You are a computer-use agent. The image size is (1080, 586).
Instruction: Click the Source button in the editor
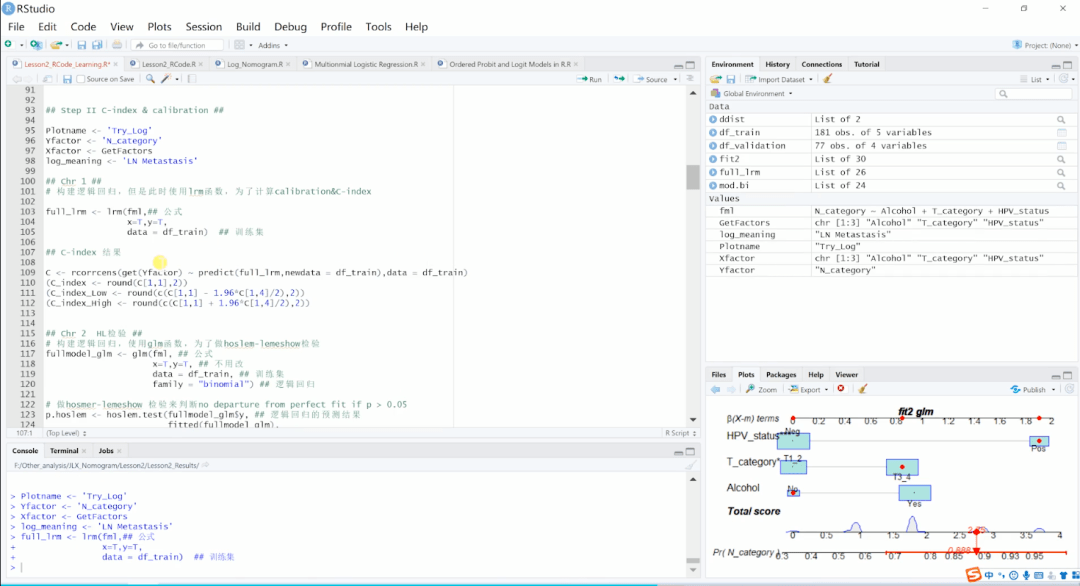[x=651, y=79]
